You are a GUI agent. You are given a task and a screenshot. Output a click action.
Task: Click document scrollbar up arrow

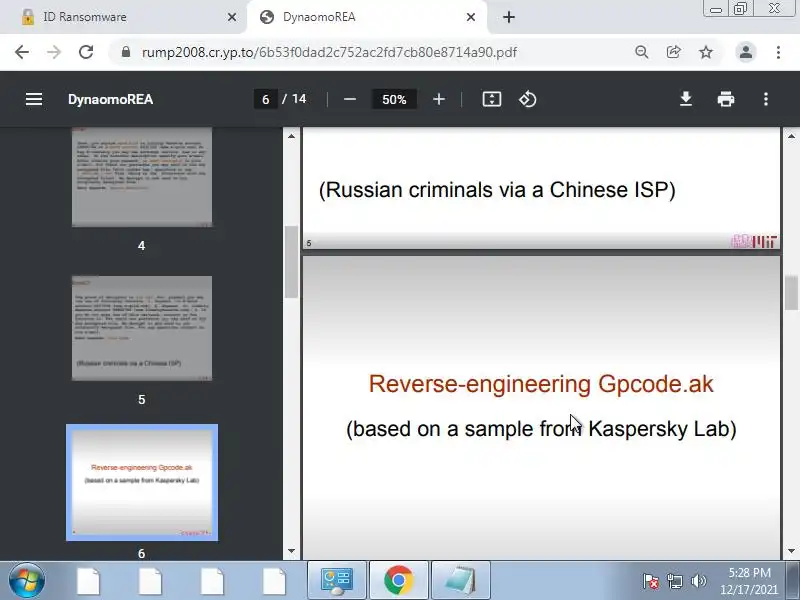(x=791, y=136)
